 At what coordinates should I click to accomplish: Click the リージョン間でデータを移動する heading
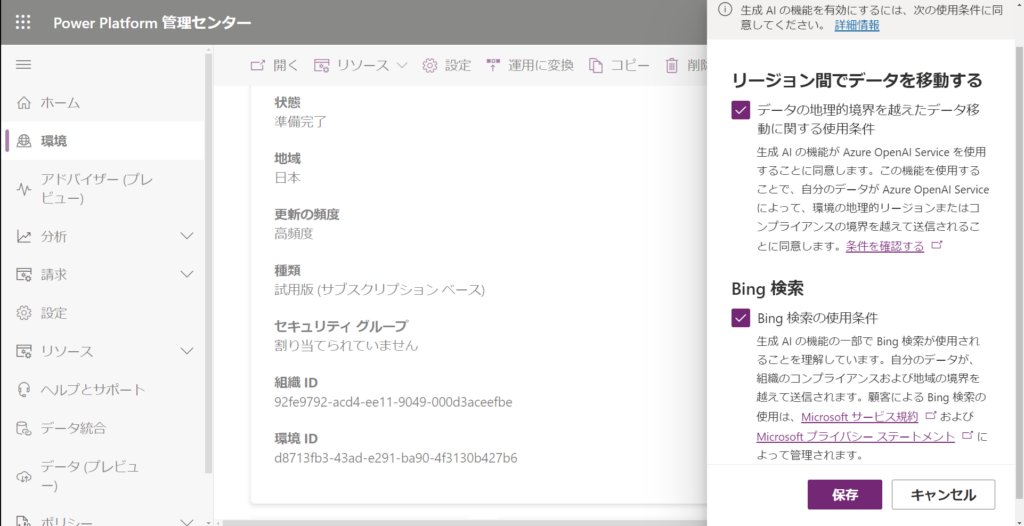[x=857, y=80]
